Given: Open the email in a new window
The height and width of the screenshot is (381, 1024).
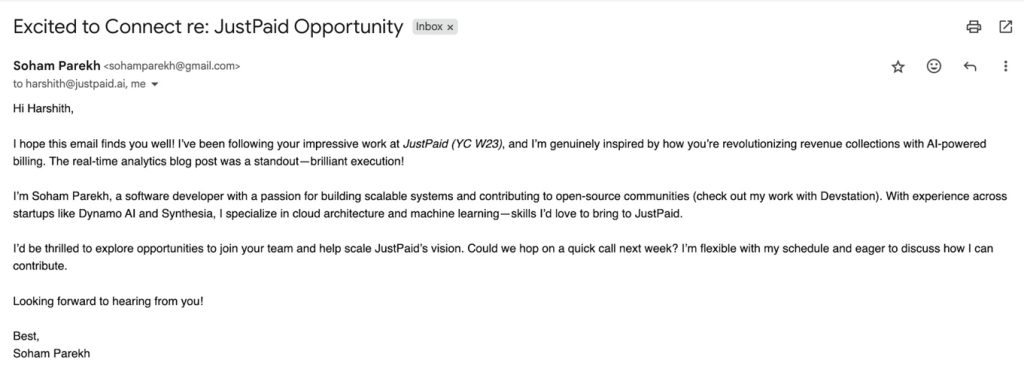Looking at the screenshot, I should [1006, 27].
